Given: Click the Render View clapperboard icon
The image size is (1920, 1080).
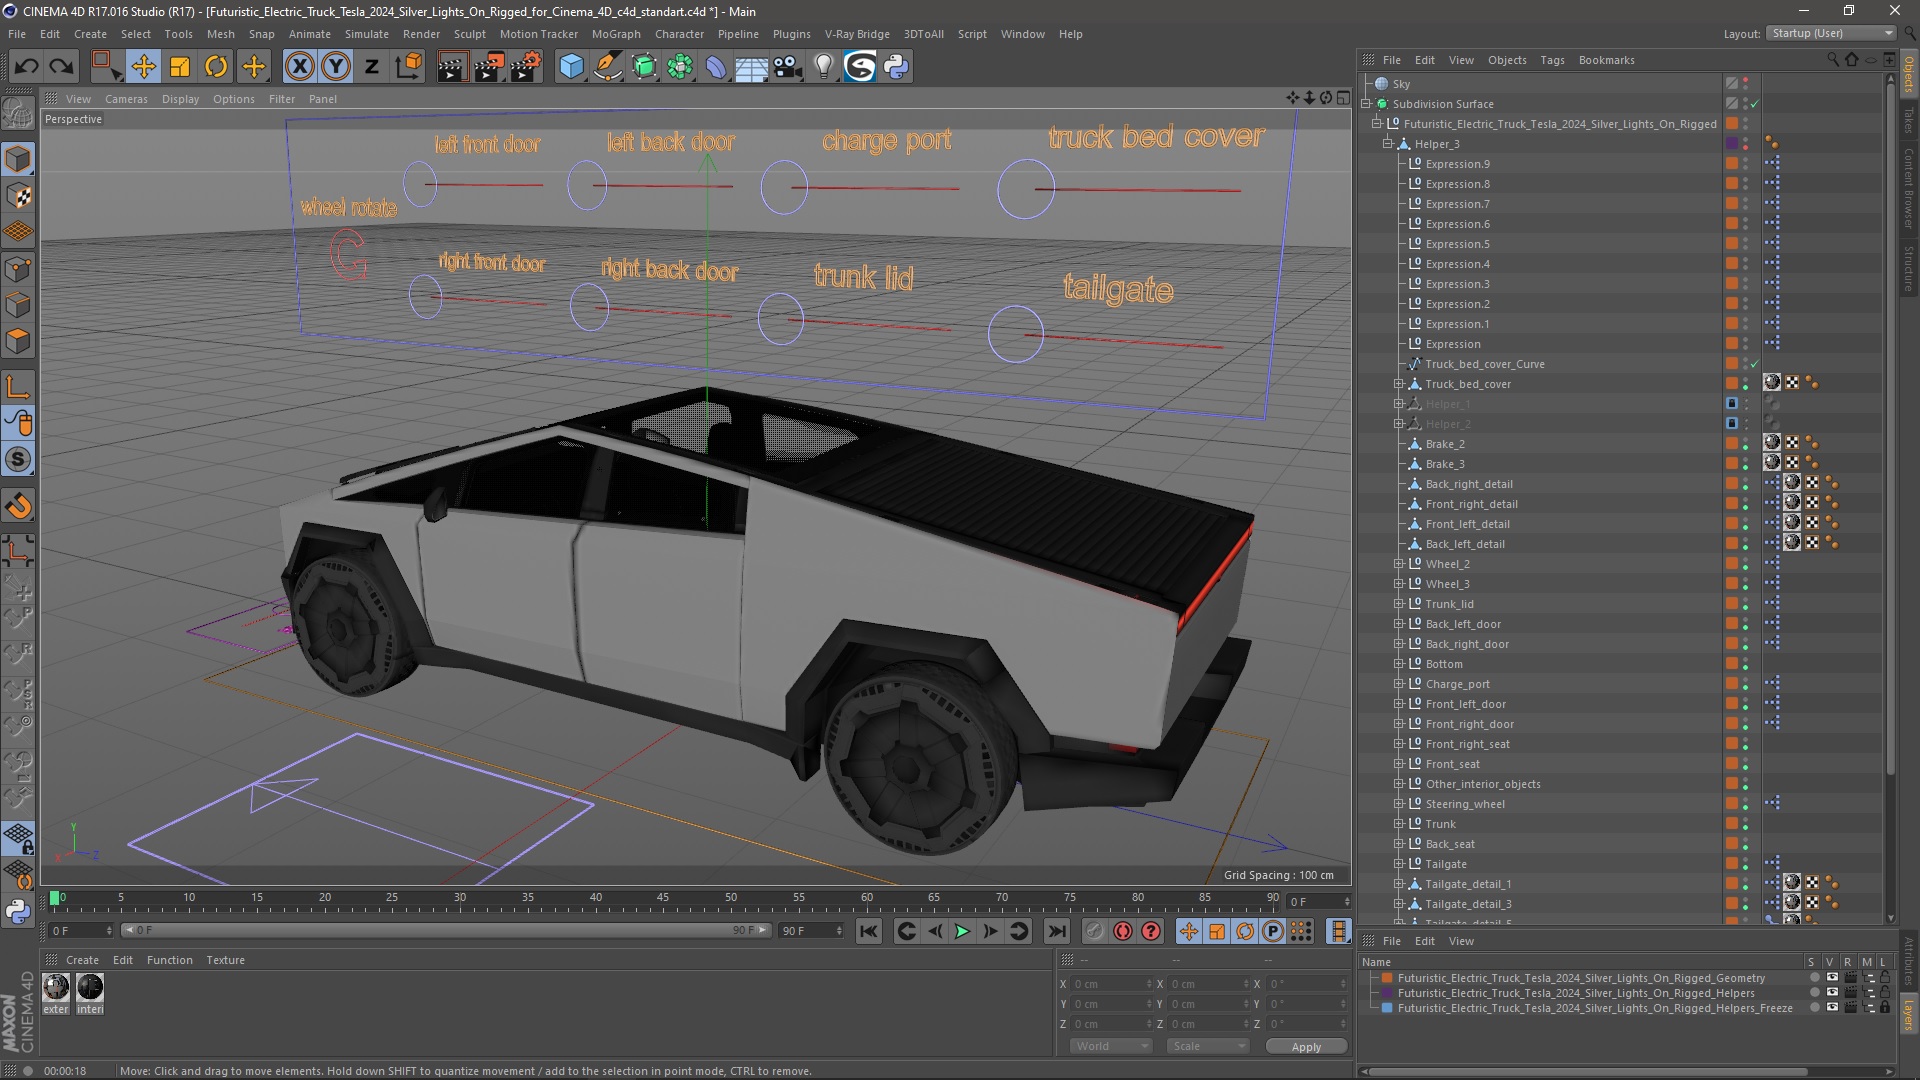Looking at the screenshot, I should click(452, 67).
